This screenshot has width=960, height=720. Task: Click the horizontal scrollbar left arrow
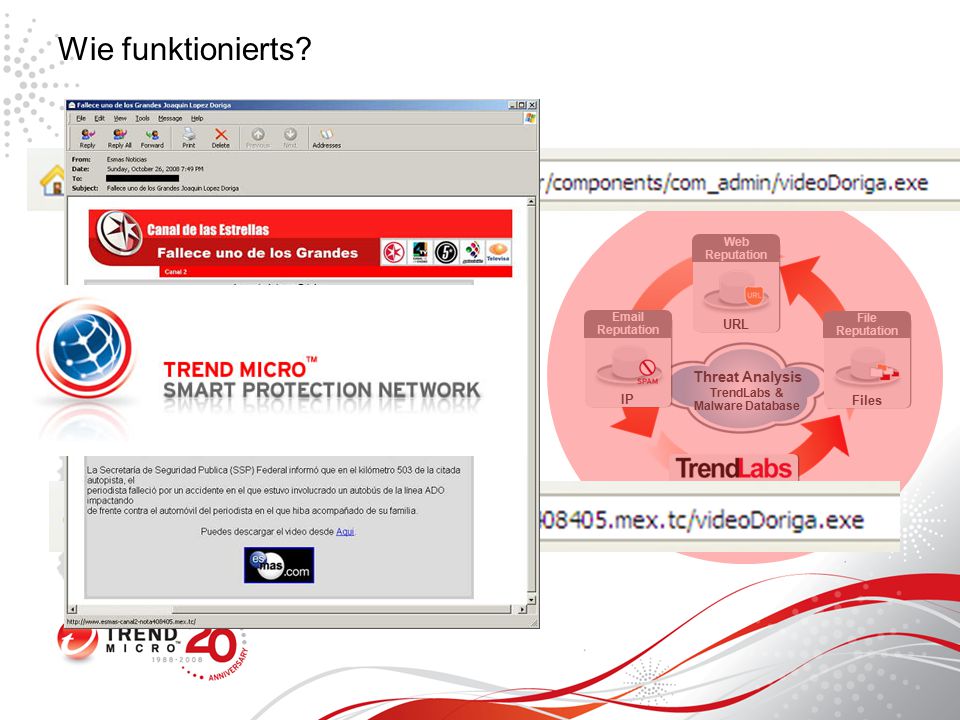click(x=72, y=609)
